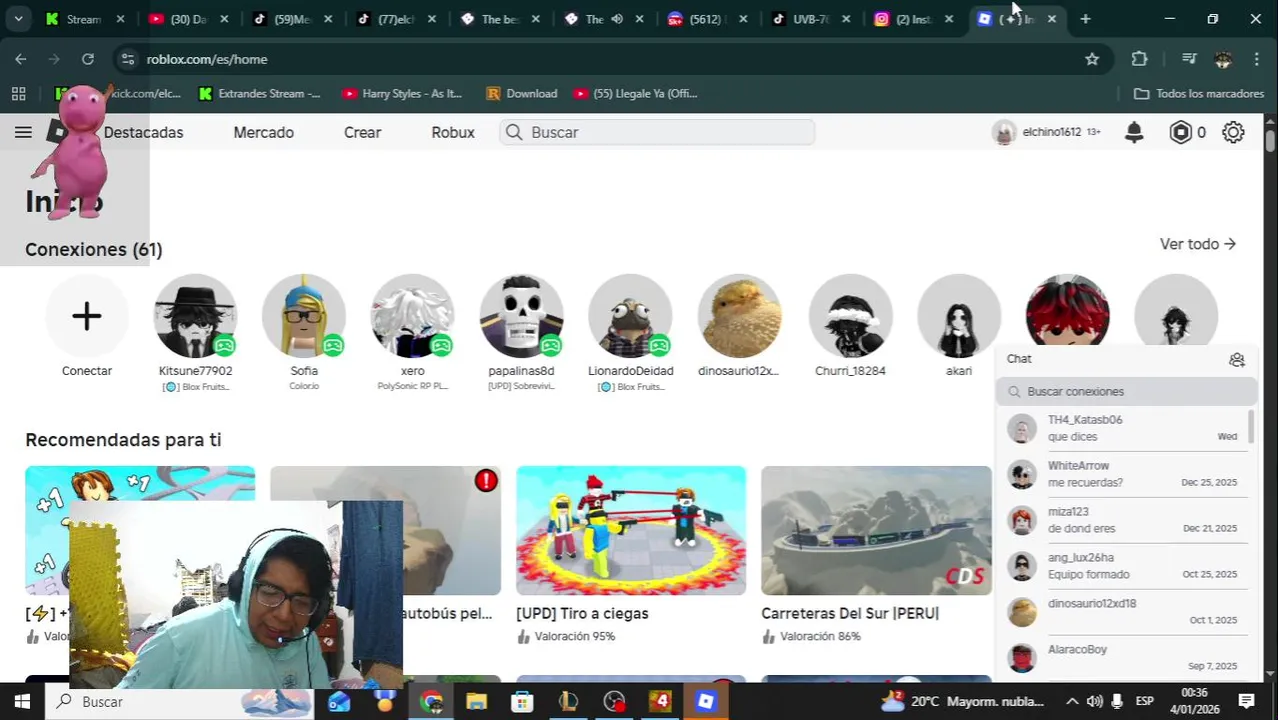Viewport: 1278px width, 720px height.
Task: Open the Robux balance icon
Action: (1181, 132)
